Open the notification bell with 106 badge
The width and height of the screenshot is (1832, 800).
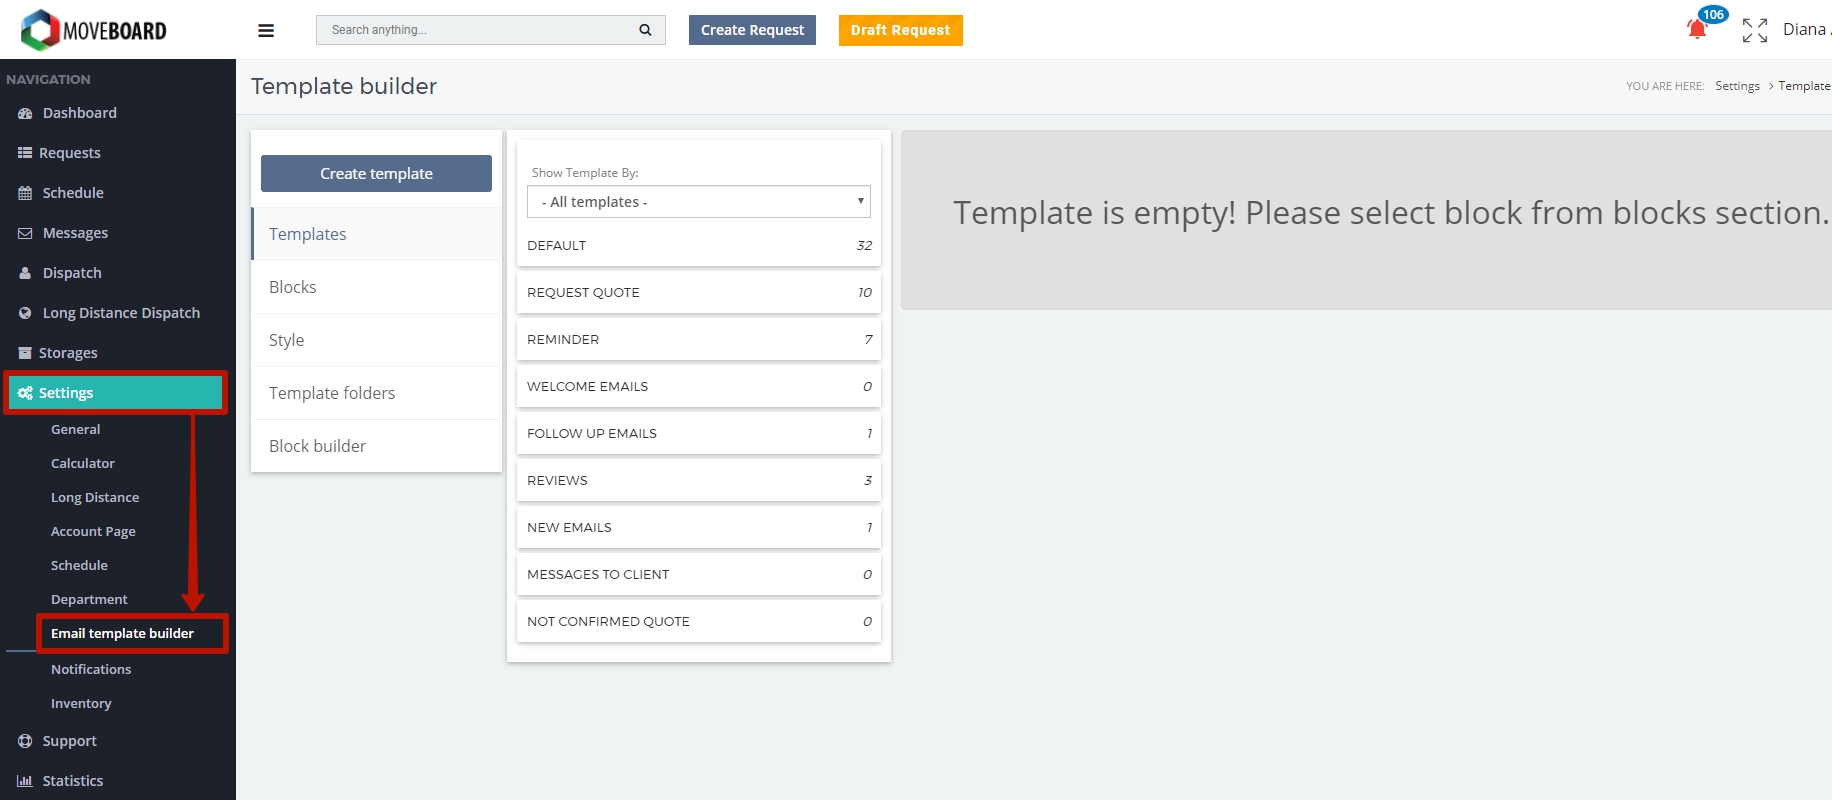(x=1697, y=30)
